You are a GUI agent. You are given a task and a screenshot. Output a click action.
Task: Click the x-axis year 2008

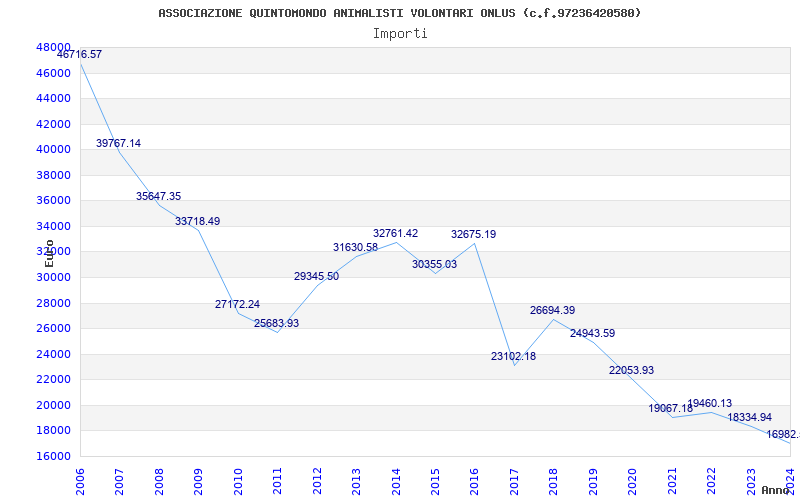(x=159, y=482)
